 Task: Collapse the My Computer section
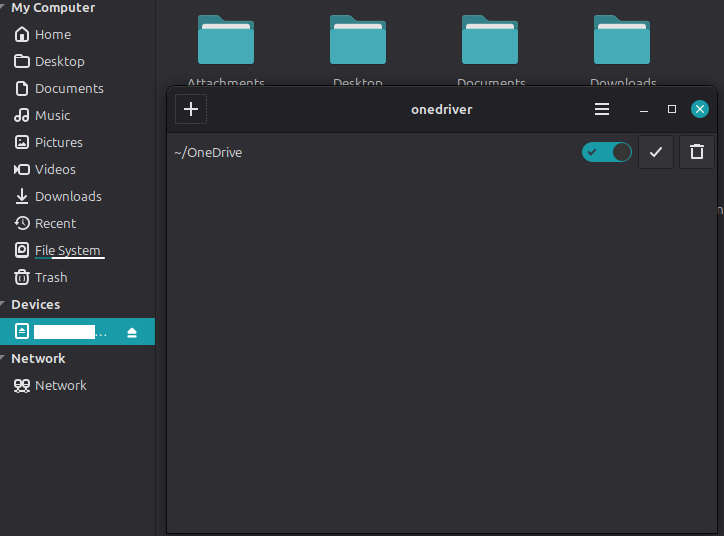3,8
